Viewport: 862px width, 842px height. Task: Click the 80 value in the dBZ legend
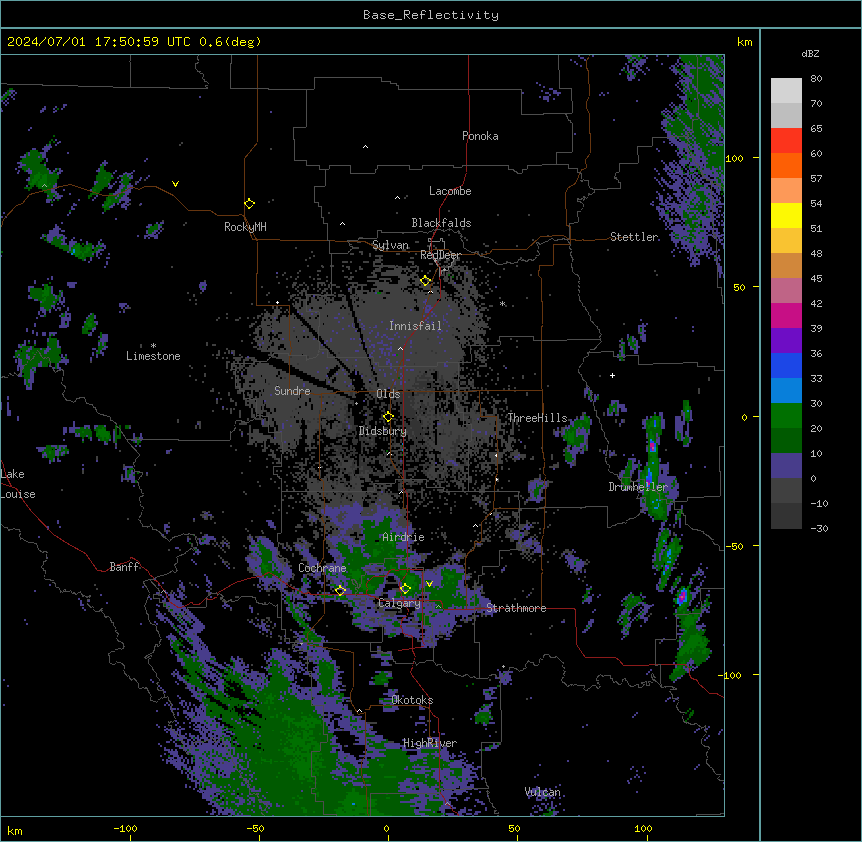pos(816,79)
